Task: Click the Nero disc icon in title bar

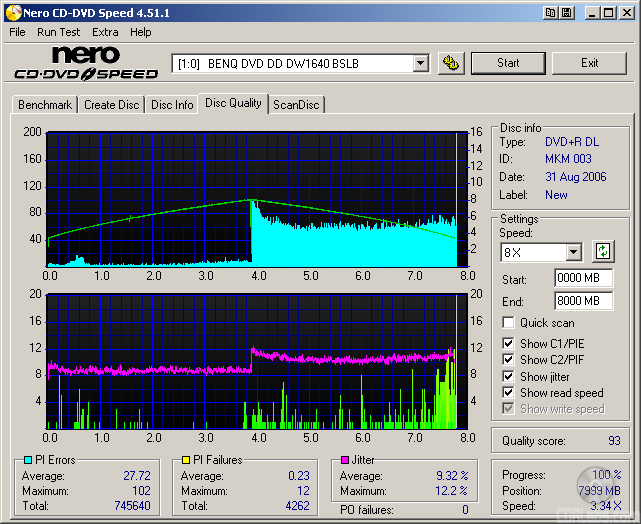Action: tap(12, 12)
